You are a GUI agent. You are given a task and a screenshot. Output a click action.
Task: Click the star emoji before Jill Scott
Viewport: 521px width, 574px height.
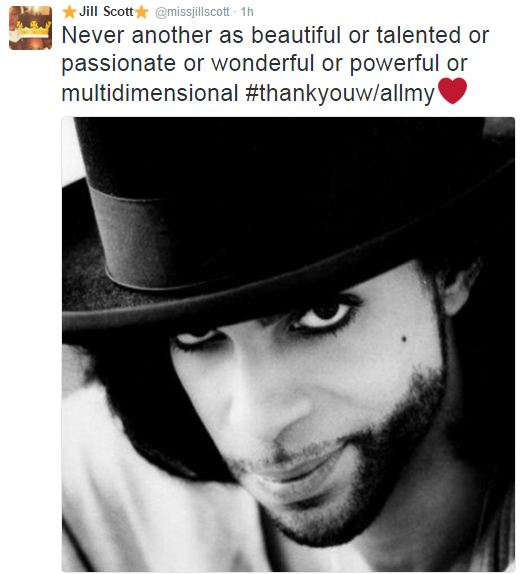69,12
